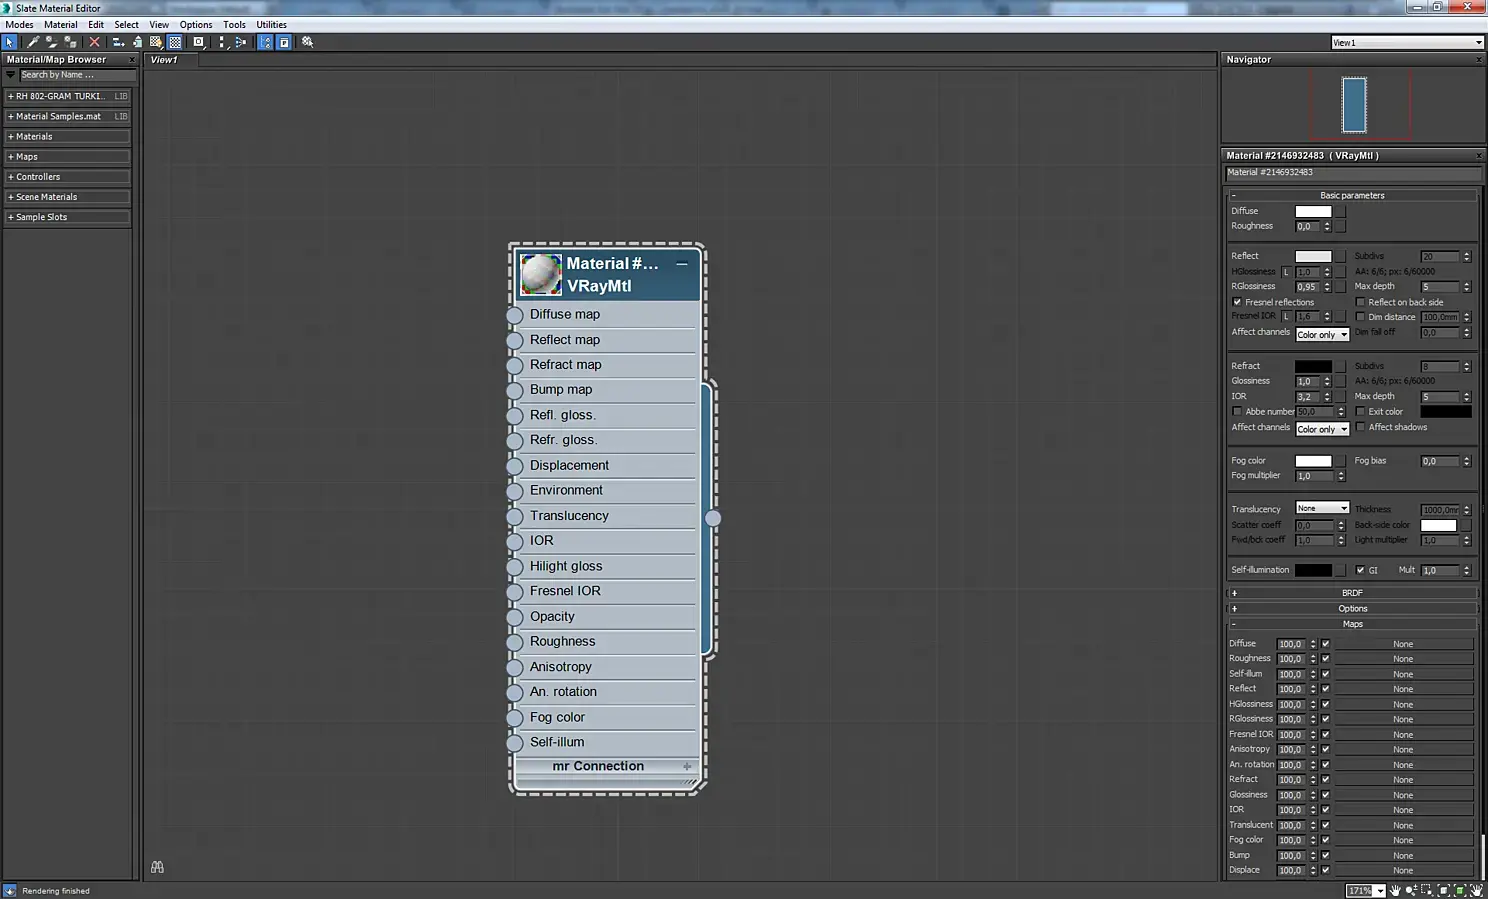The width and height of the screenshot is (1488, 899).
Task: Pick material from object with eyedropper
Action: click(x=33, y=42)
